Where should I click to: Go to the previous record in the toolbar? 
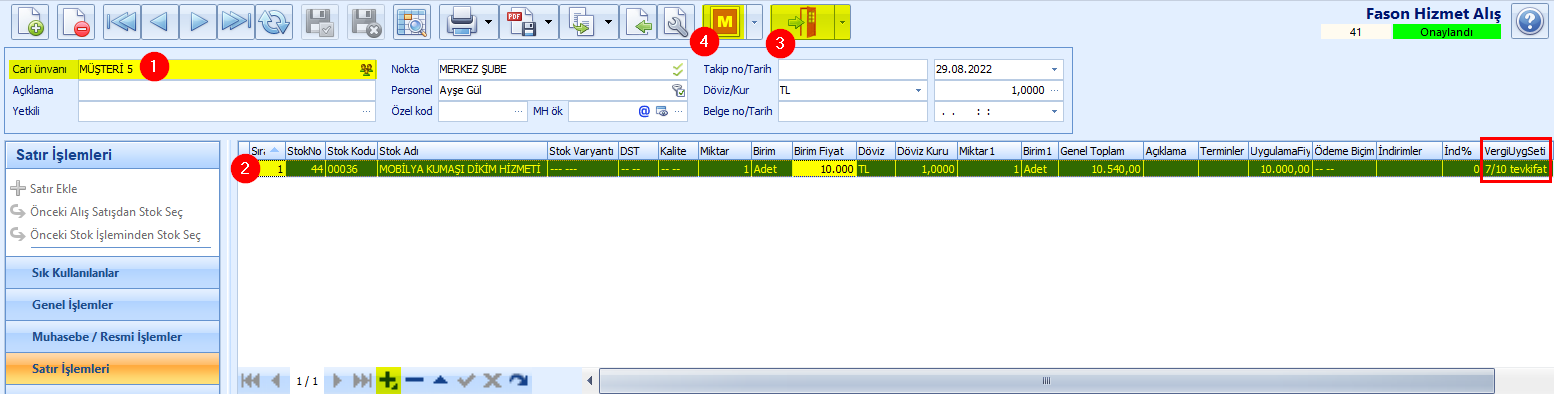point(159,22)
